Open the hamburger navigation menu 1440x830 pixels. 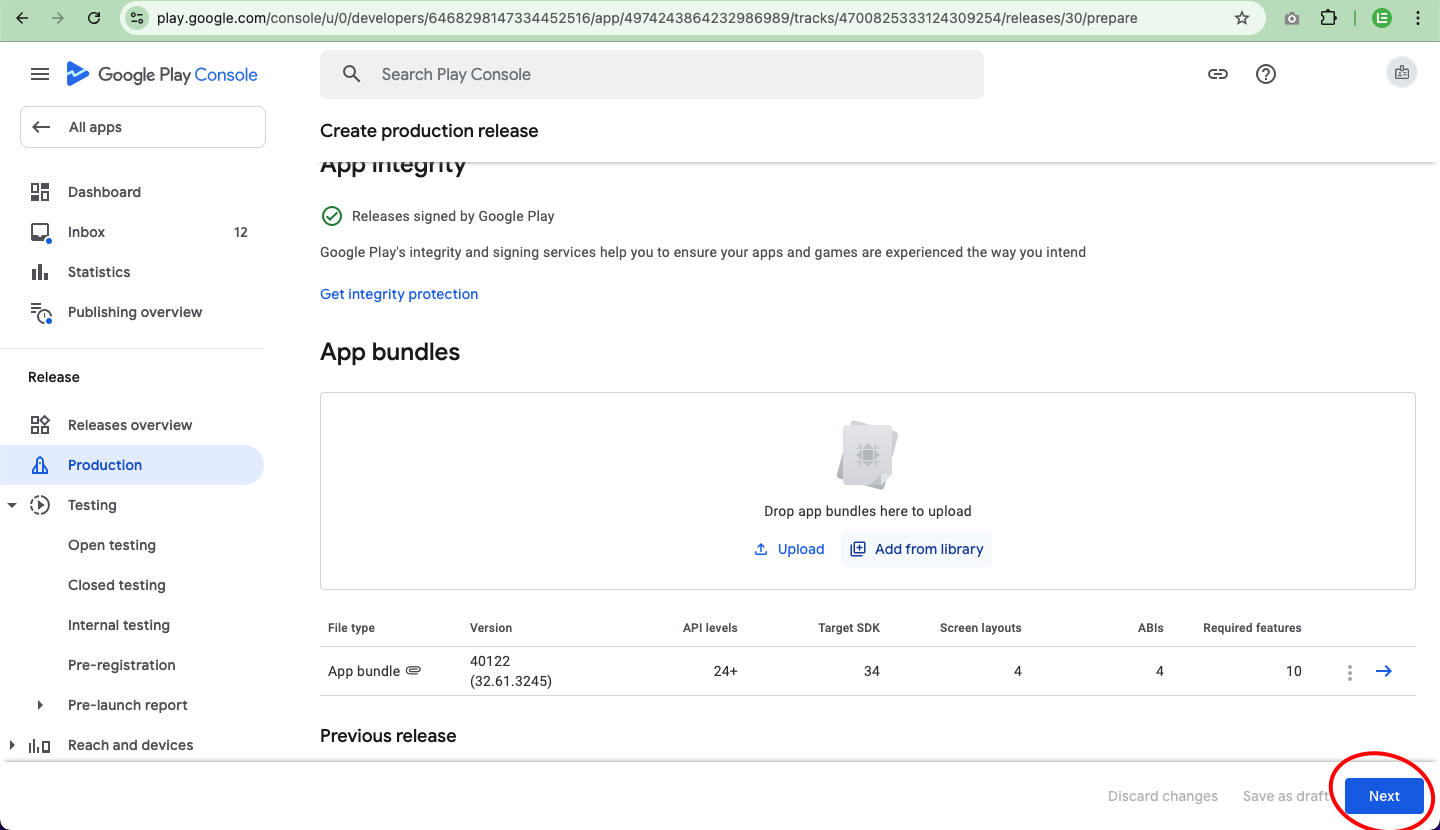tap(40, 74)
